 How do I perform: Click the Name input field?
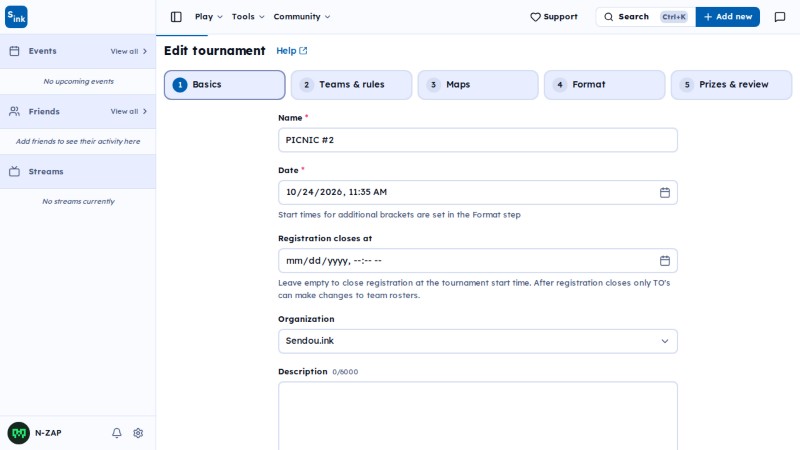[478, 140]
